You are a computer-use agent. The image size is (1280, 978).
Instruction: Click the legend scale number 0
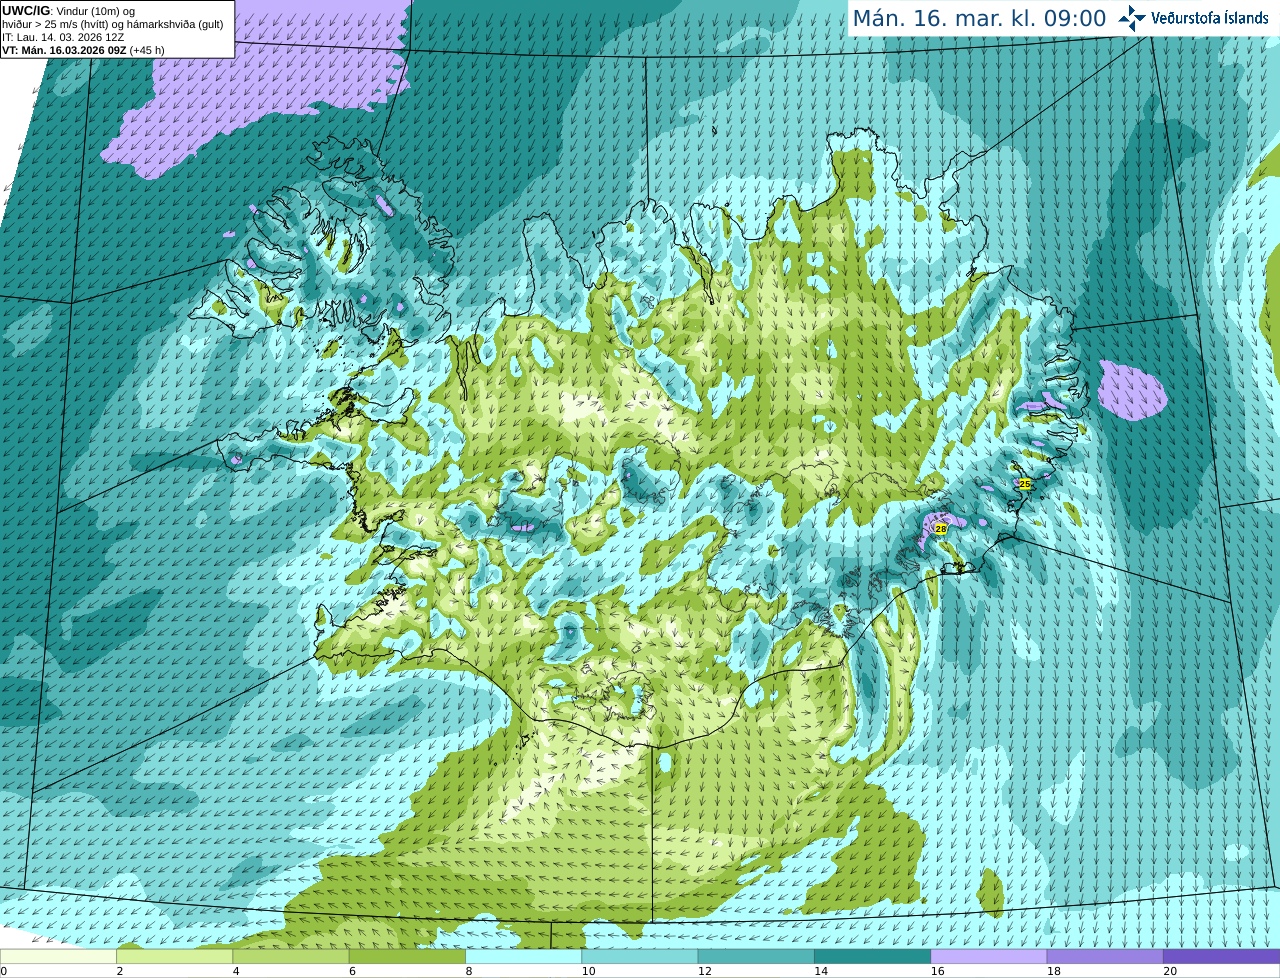(x=4, y=971)
